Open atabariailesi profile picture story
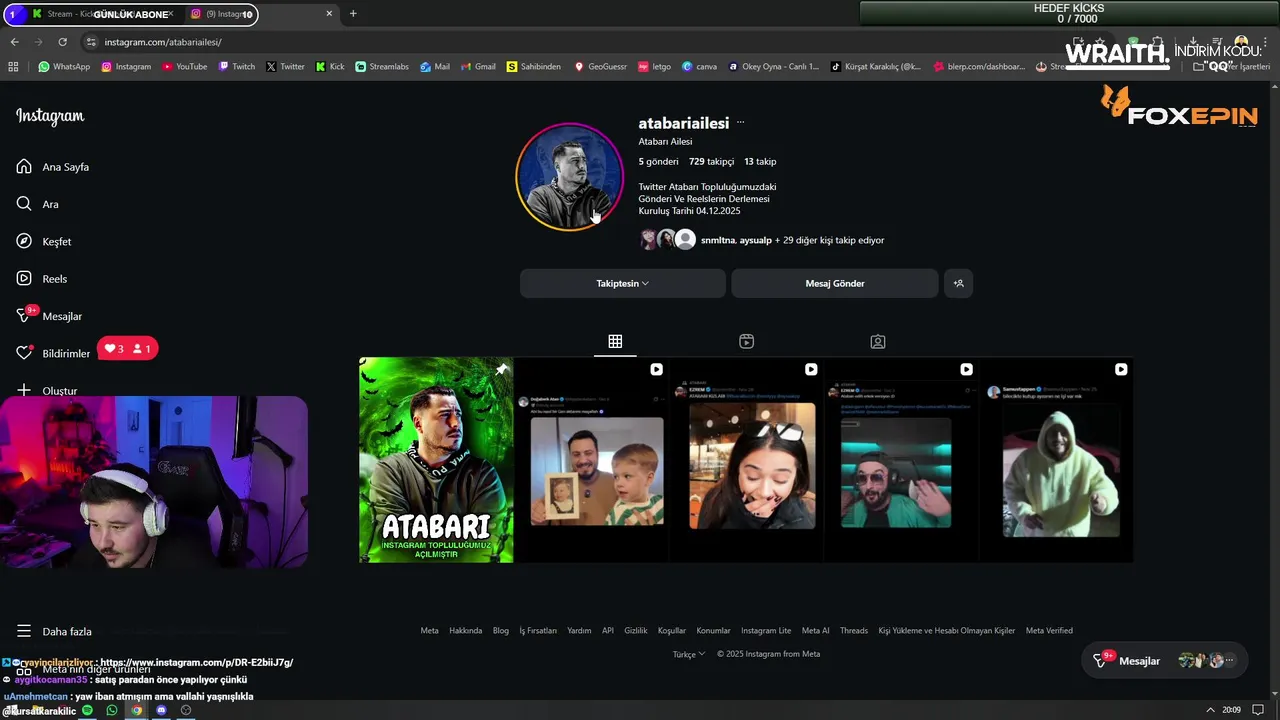 click(x=569, y=177)
